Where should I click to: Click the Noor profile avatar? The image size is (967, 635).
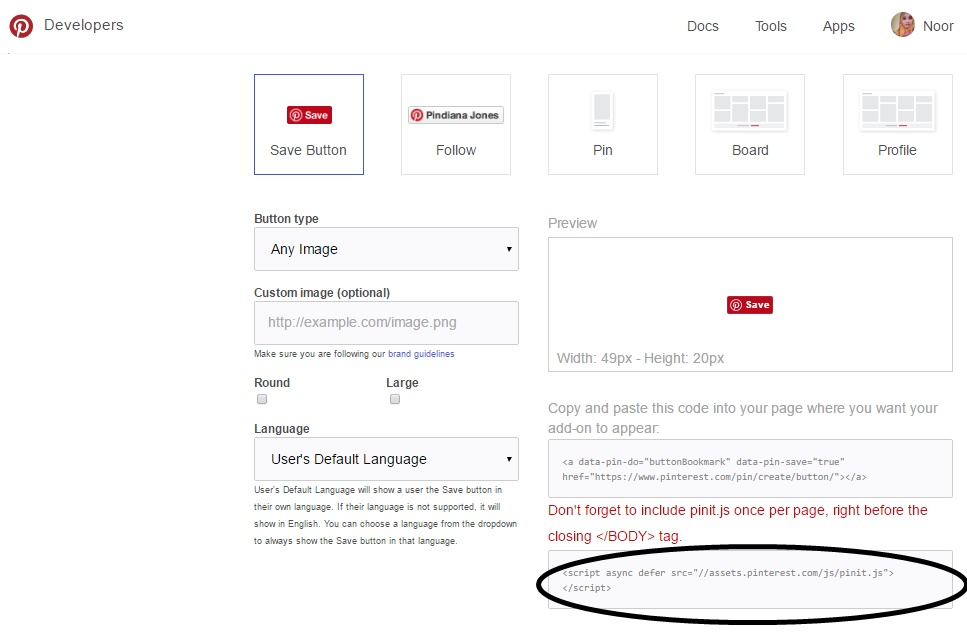903,25
